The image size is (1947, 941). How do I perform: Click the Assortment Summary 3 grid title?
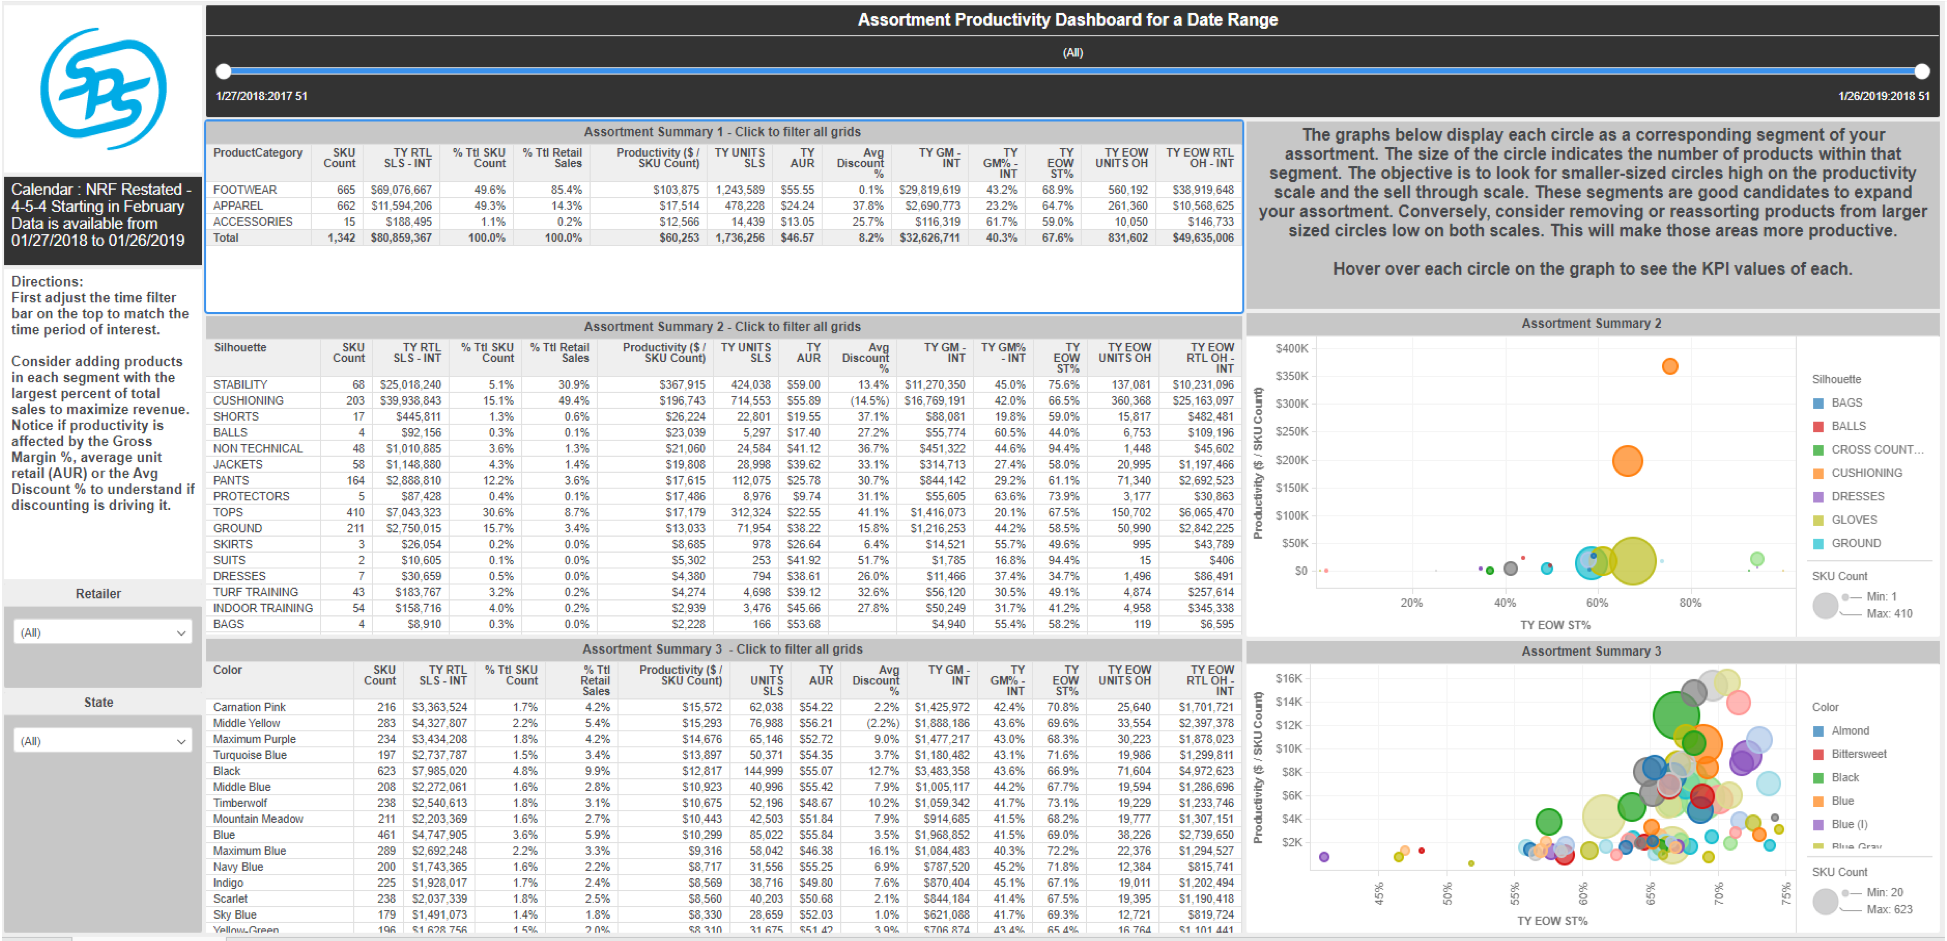click(x=722, y=649)
